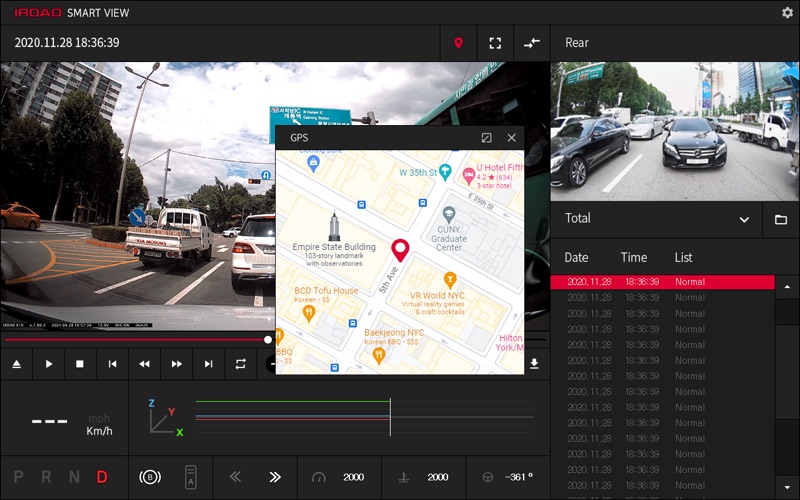Click the steering angle value -361°
Viewport: 800px width, 500px height.
pyautogui.click(x=518, y=477)
